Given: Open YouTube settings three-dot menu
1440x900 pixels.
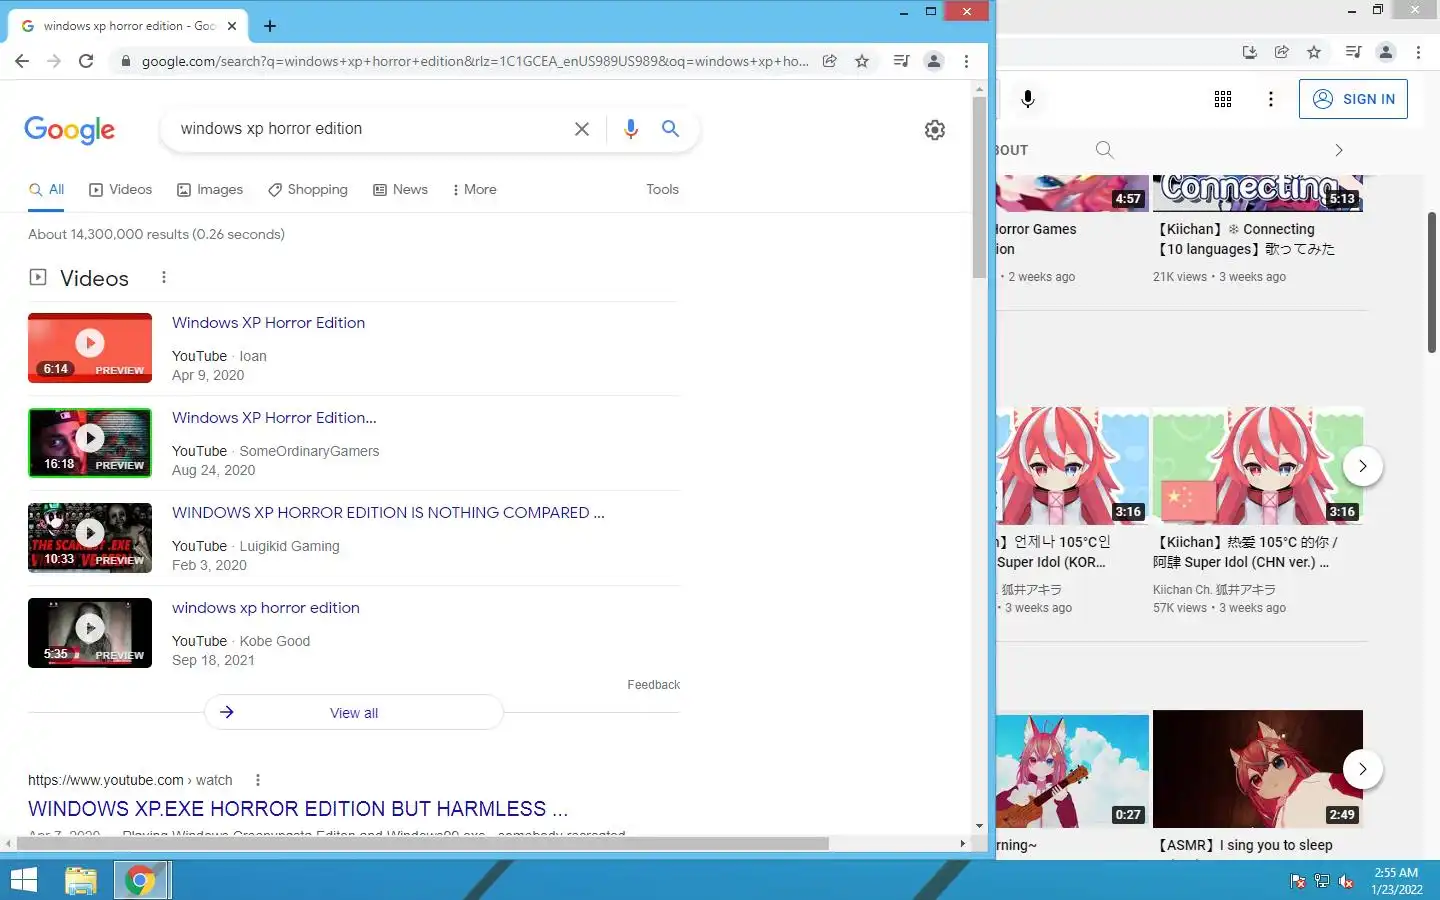Looking at the screenshot, I should pyautogui.click(x=1271, y=99).
